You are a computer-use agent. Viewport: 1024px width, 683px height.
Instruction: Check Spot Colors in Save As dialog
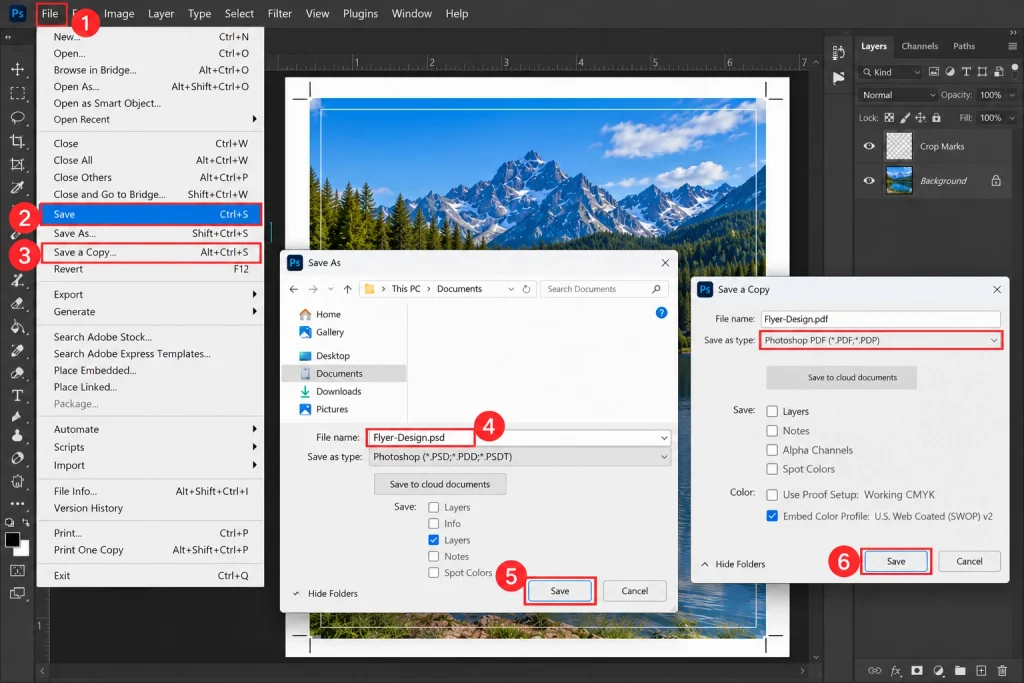coord(434,573)
